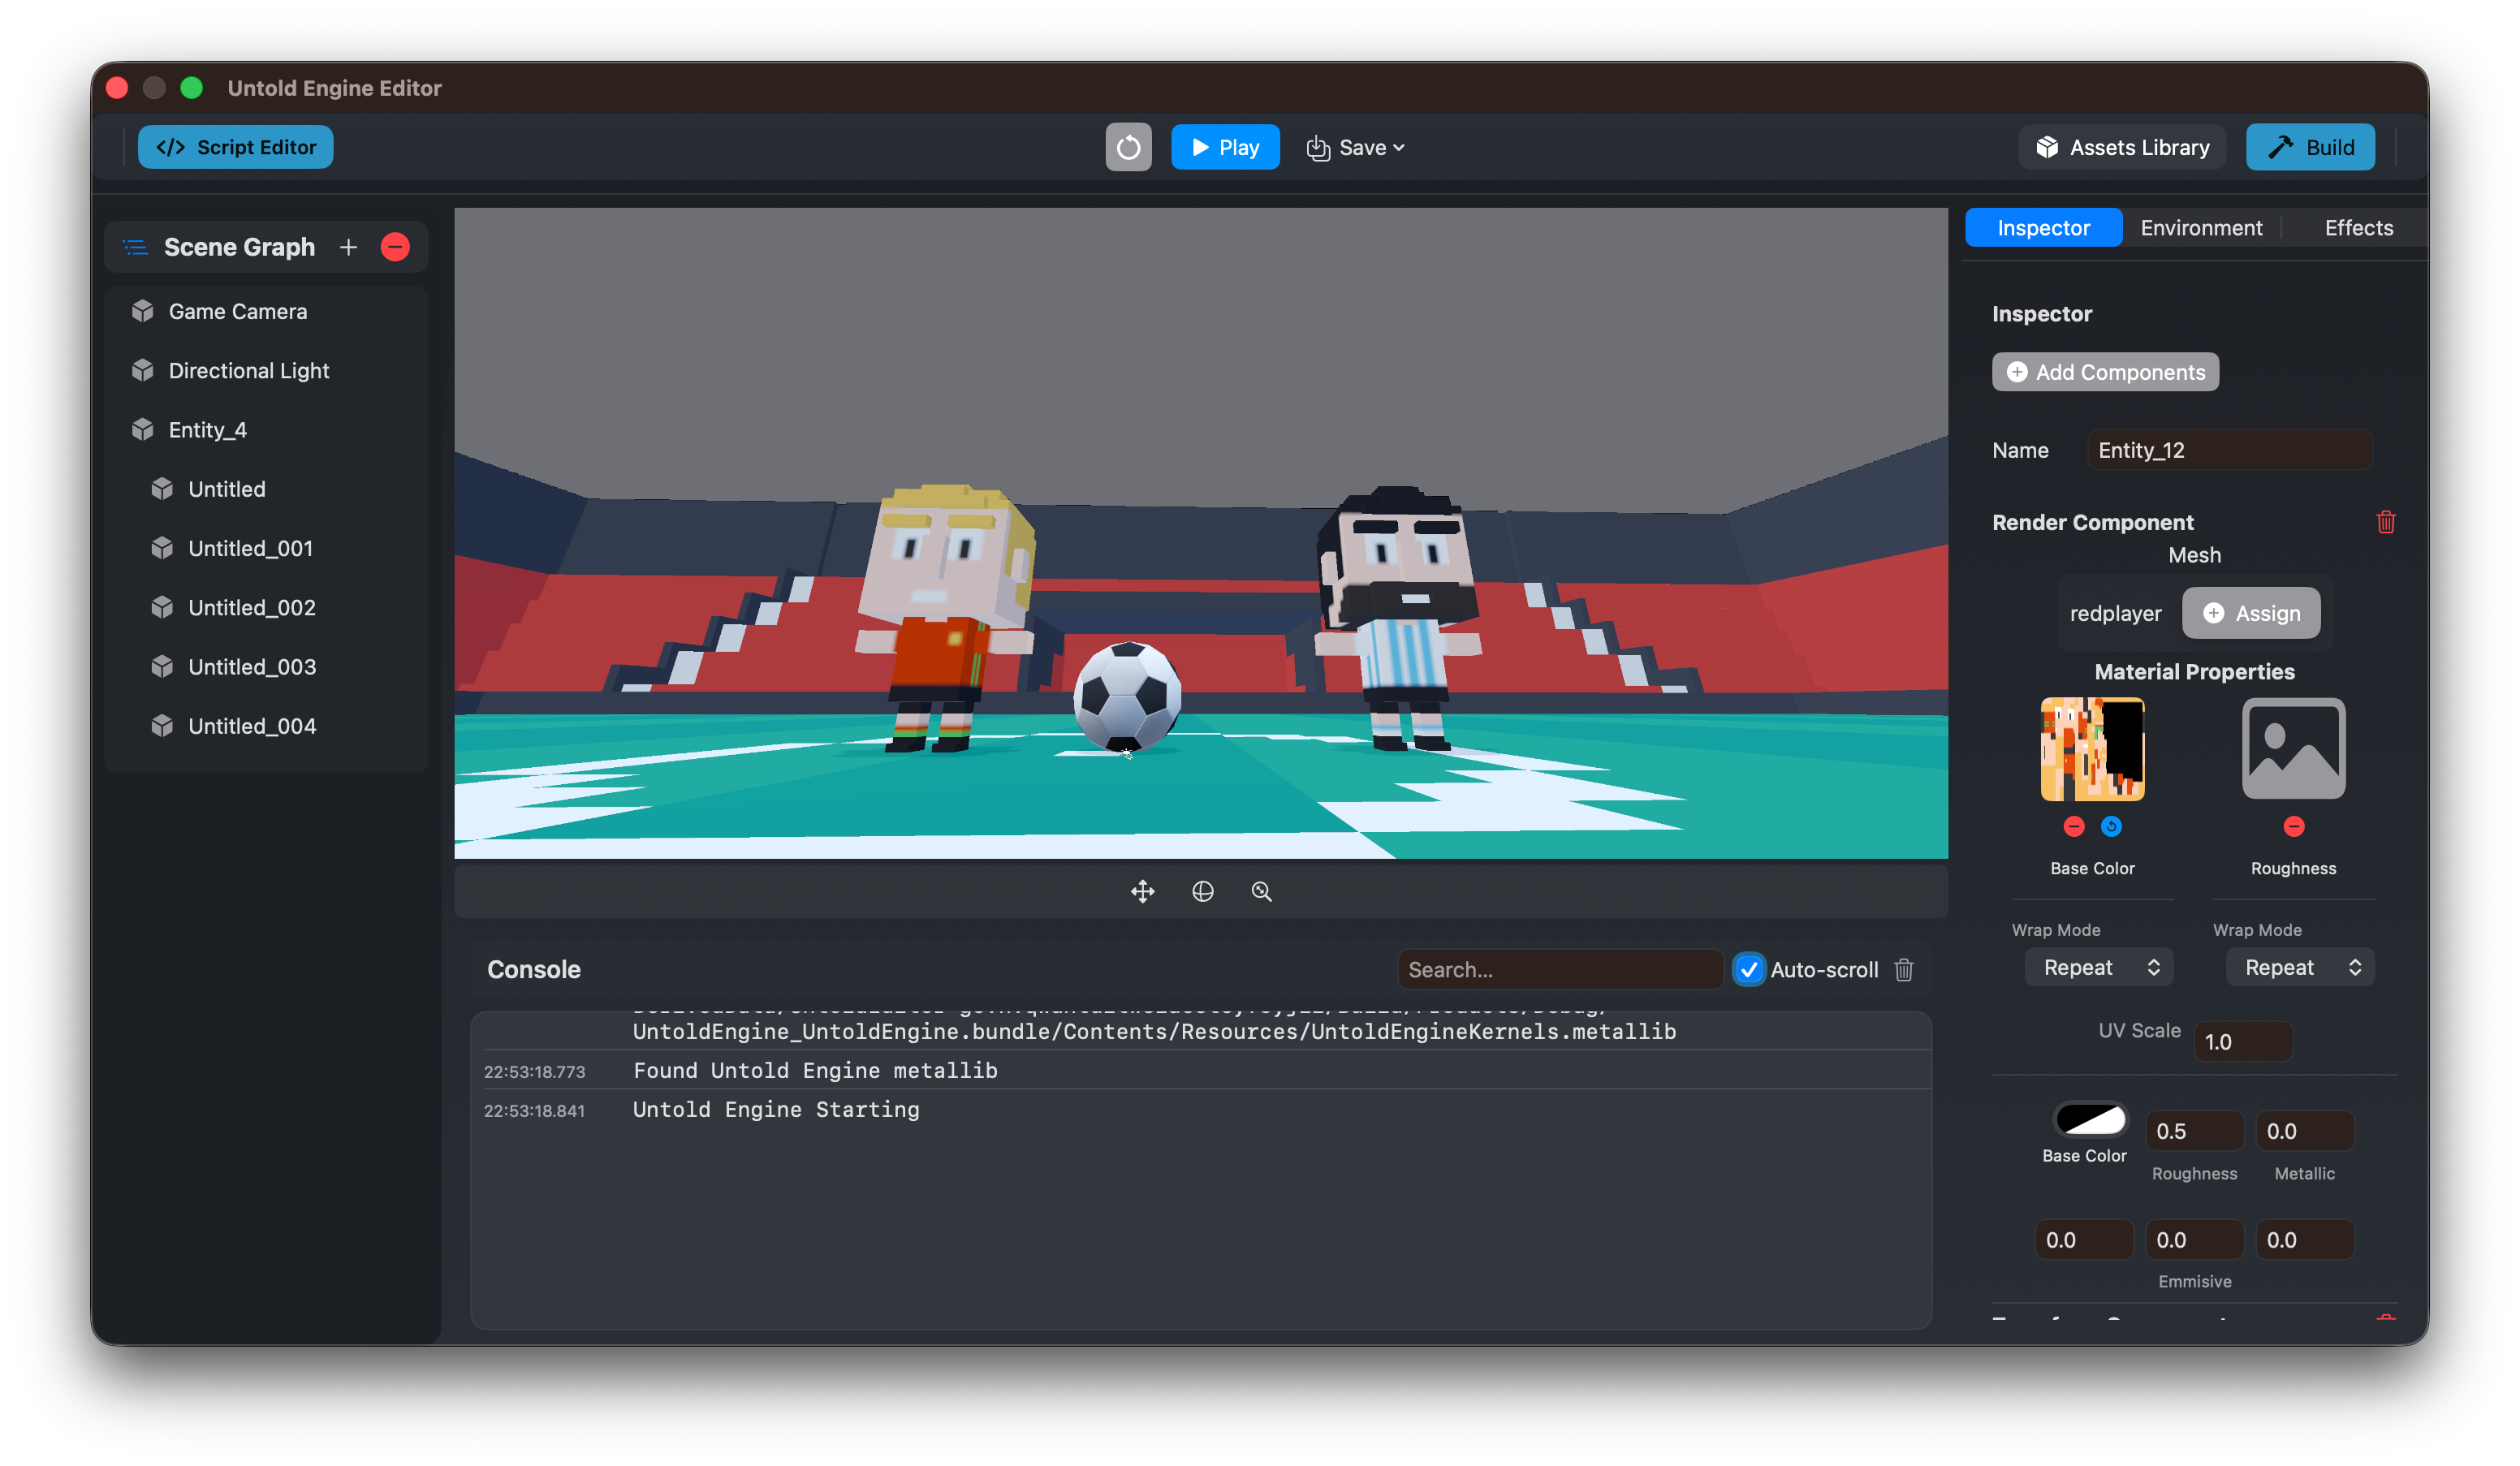The height and width of the screenshot is (1466, 2520).
Task: Select the zoom magnifier icon below viewport
Action: coord(1261,891)
